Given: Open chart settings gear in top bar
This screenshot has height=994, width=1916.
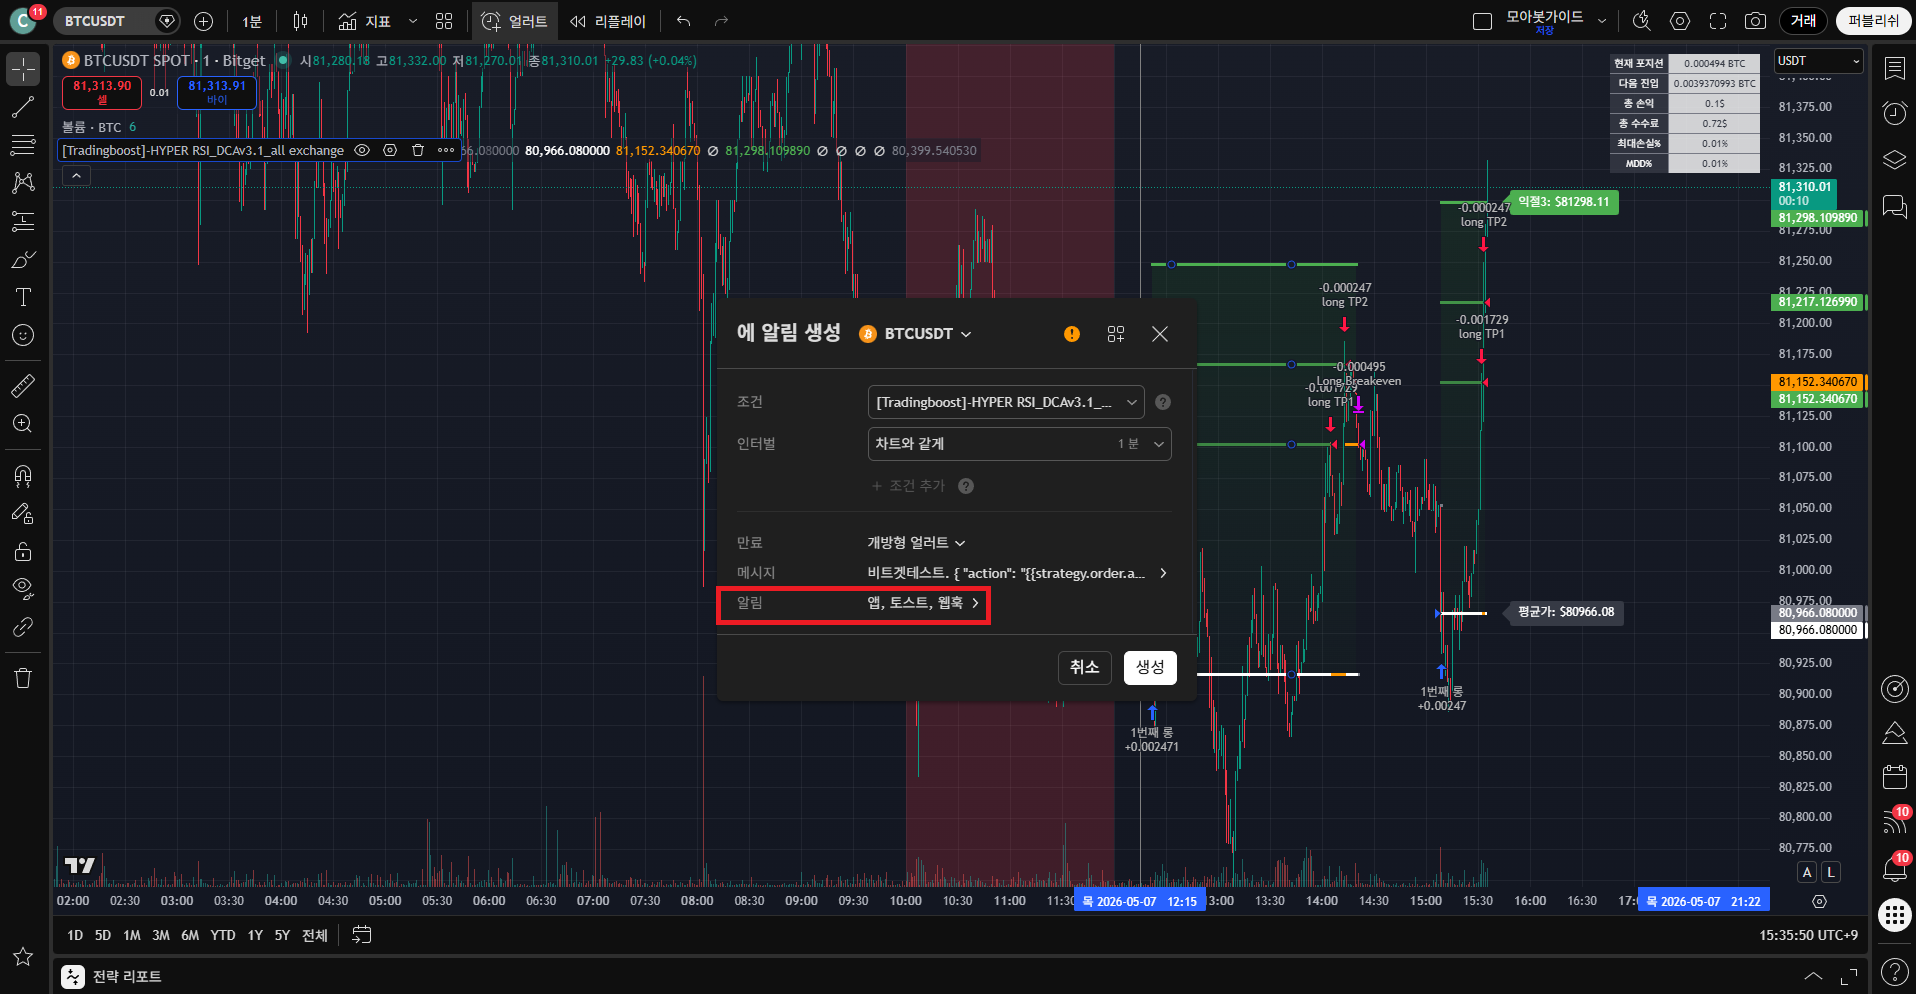Looking at the screenshot, I should 1680,21.
